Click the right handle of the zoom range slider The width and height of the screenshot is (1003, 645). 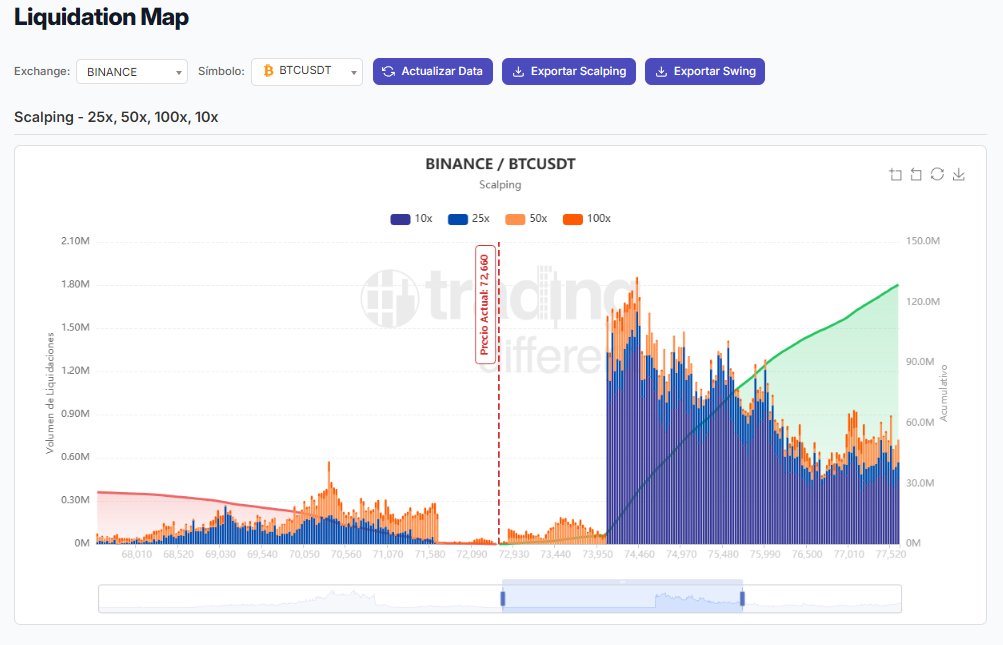pyautogui.click(x=742, y=598)
